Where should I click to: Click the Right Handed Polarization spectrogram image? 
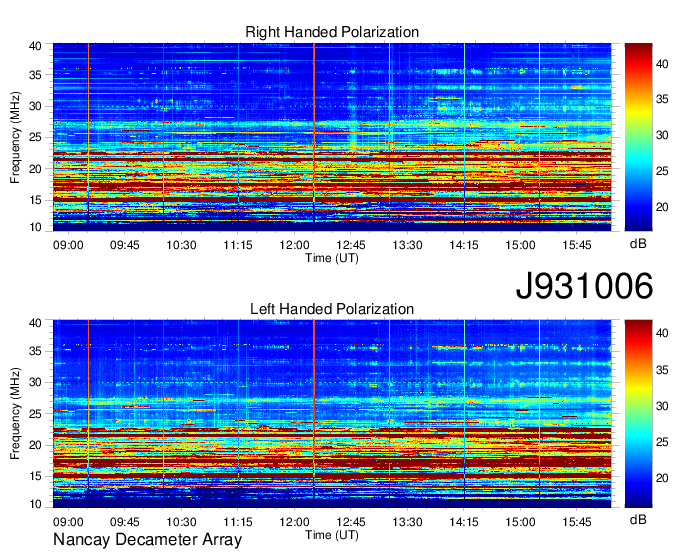(332, 137)
